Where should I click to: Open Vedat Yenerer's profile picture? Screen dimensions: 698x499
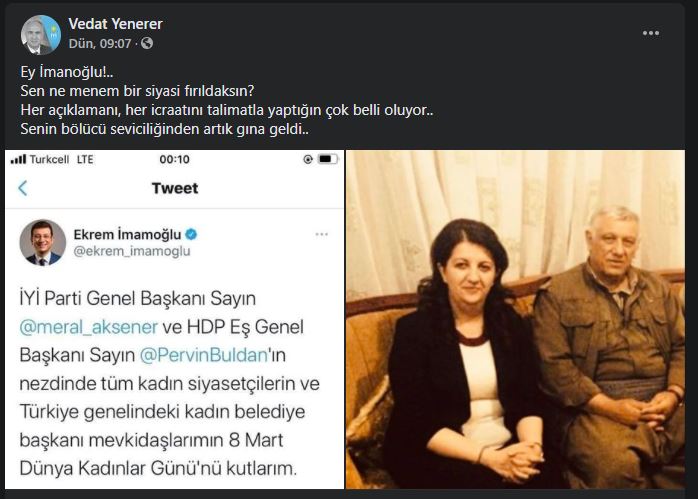[x=41, y=35]
